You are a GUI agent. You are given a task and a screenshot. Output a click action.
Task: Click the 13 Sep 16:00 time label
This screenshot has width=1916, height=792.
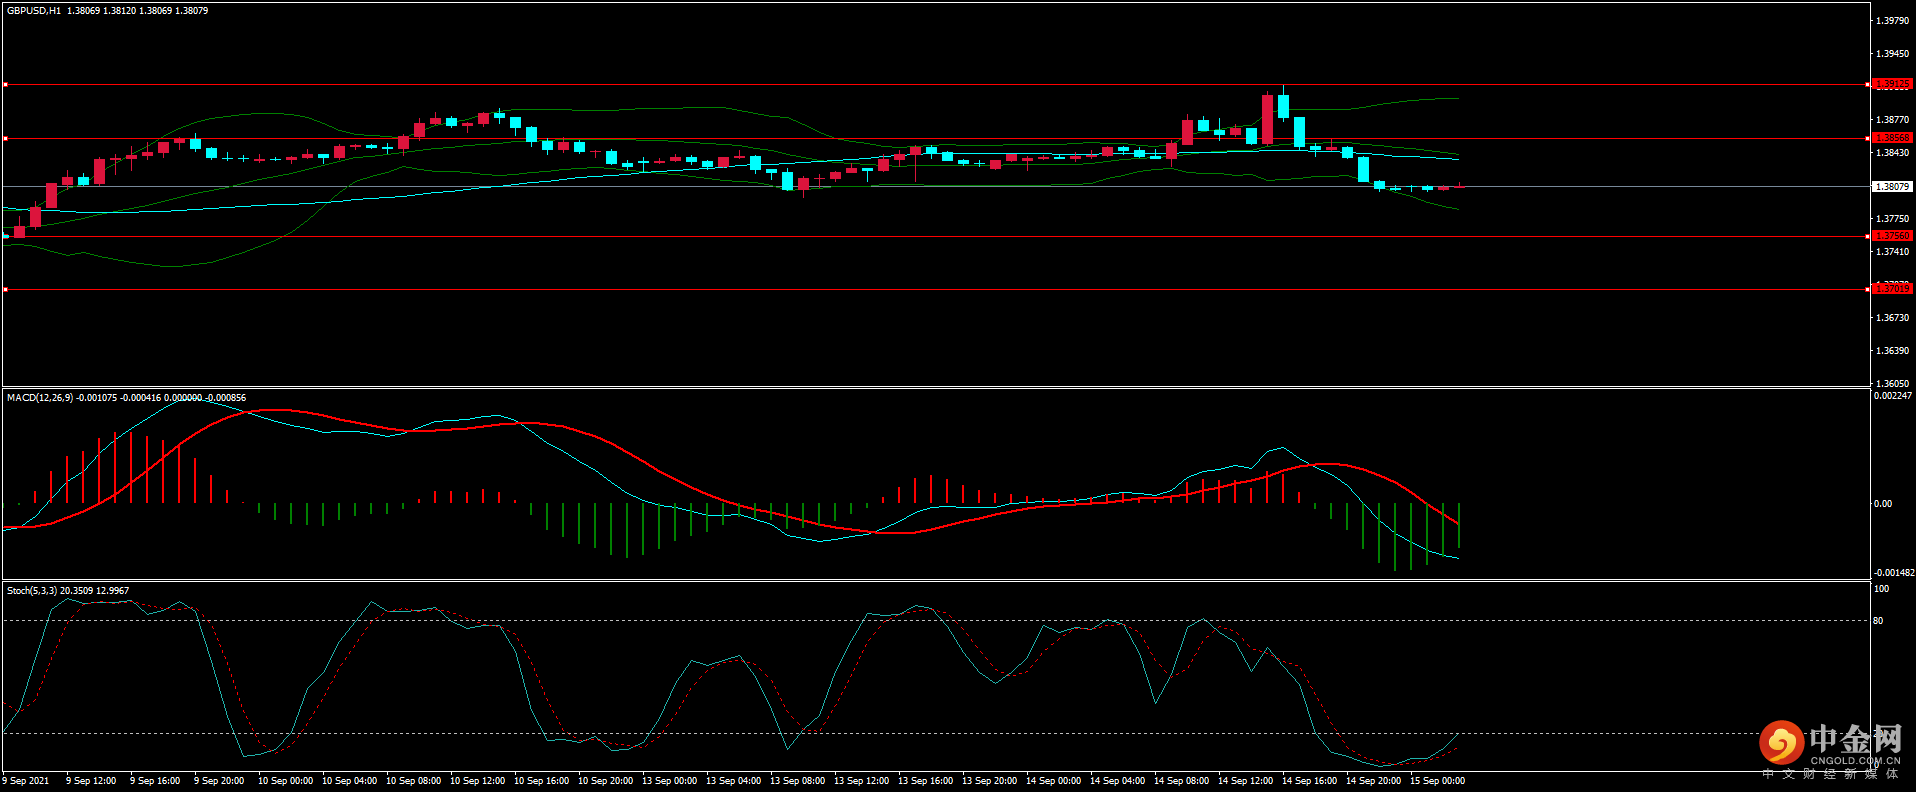tap(925, 781)
